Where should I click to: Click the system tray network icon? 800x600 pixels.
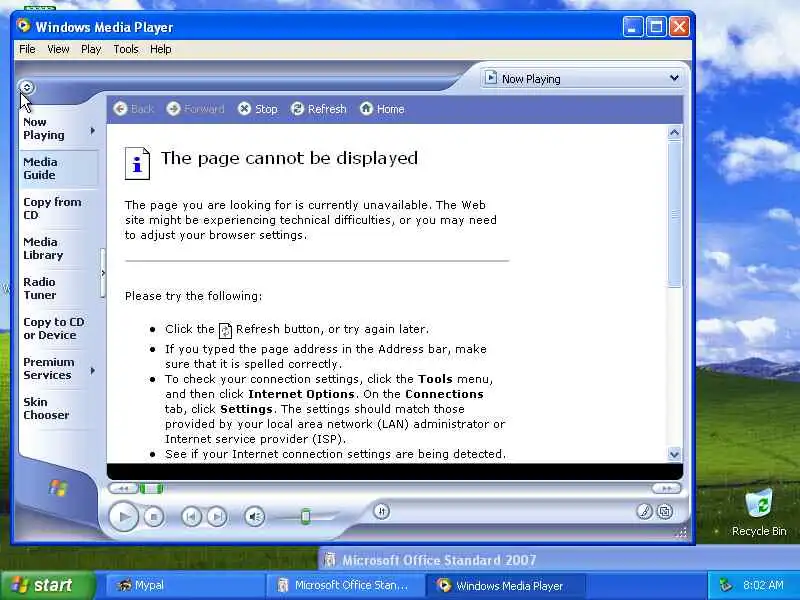pos(725,585)
